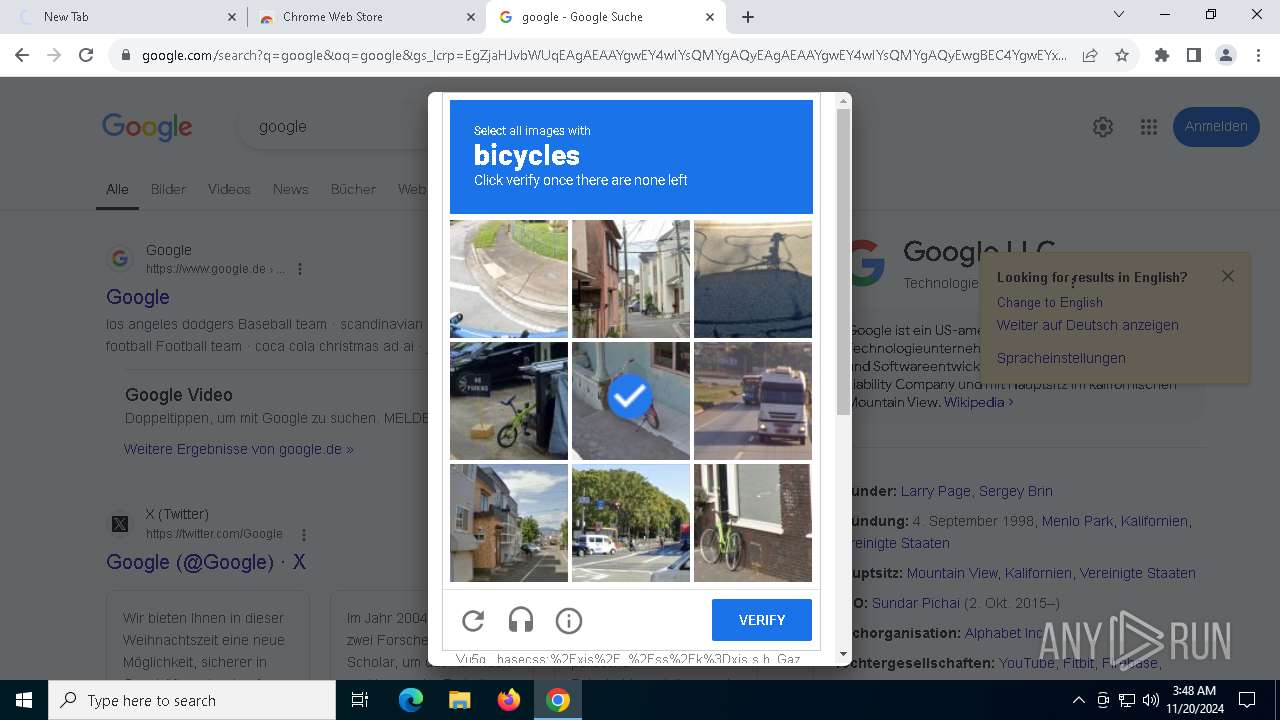1280x720 pixels.
Task: Open Chrome three-dot menu
Action: [x=1258, y=56]
